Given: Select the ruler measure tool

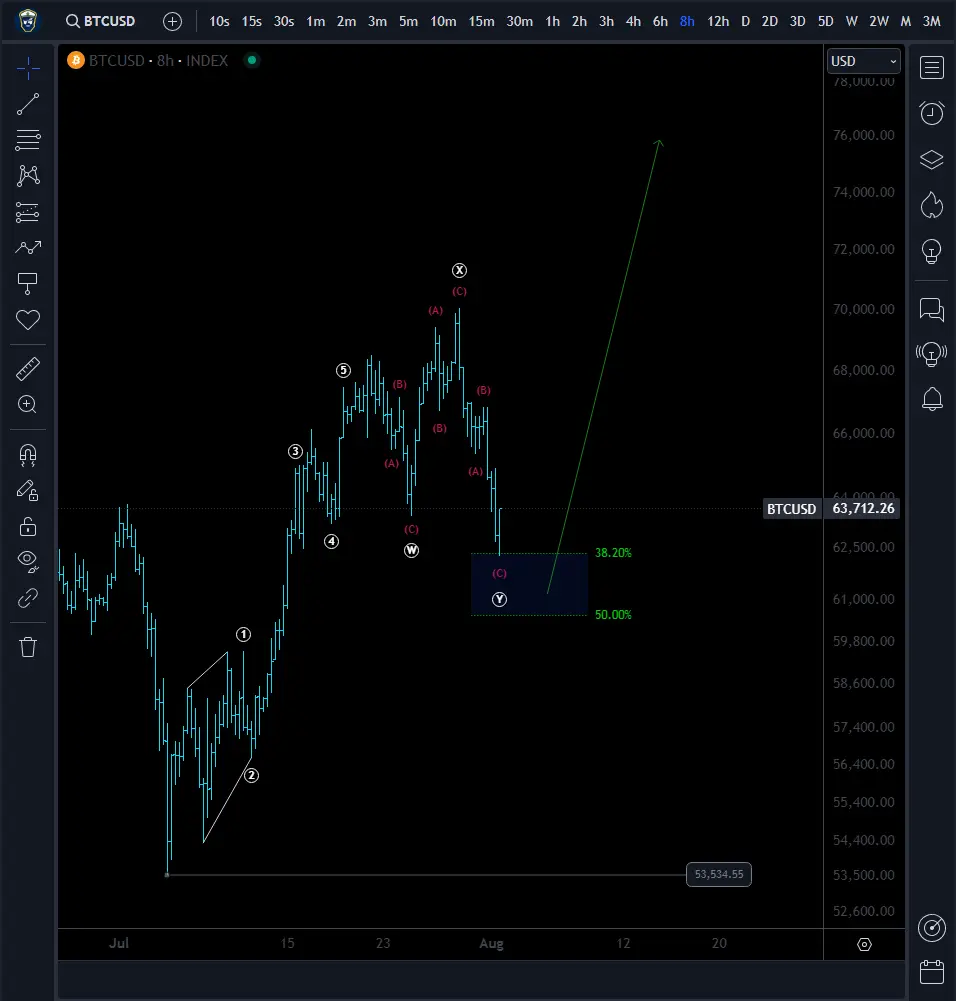Looking at the screenshot, I should (28, 368).
